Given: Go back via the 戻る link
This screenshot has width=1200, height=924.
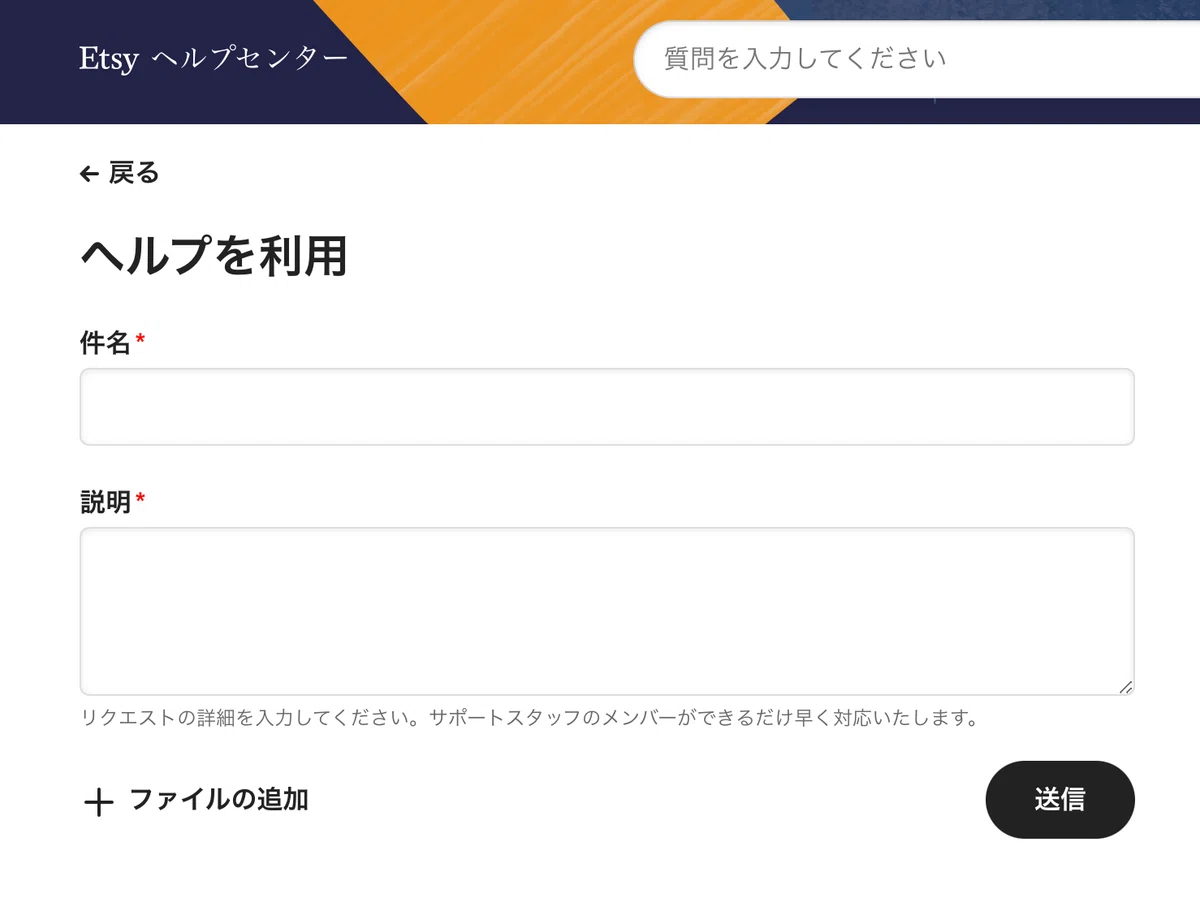Looking at the screenshot, I should (x=134, y=173).
